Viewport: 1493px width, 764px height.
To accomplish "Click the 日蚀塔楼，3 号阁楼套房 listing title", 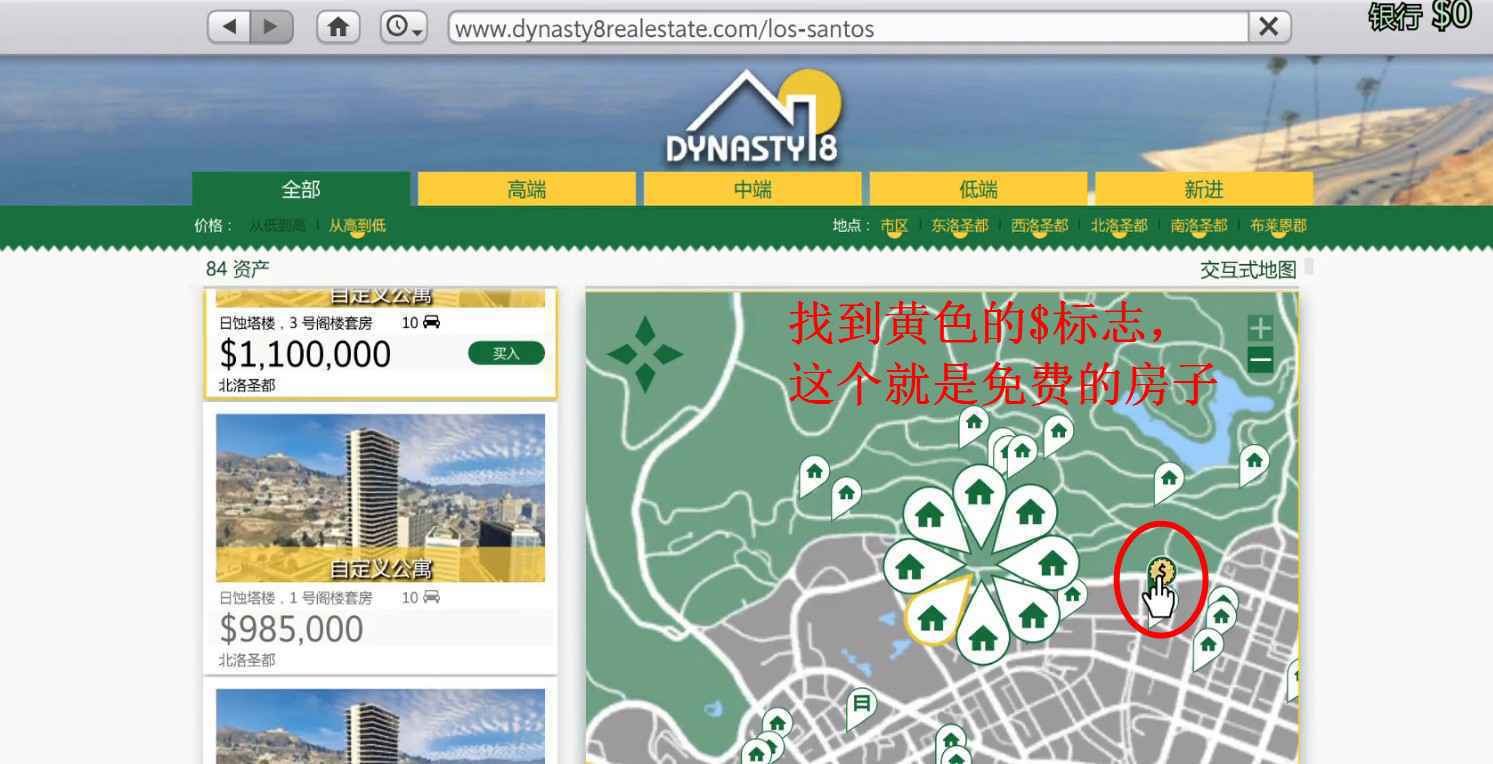I will click(295, 323).
